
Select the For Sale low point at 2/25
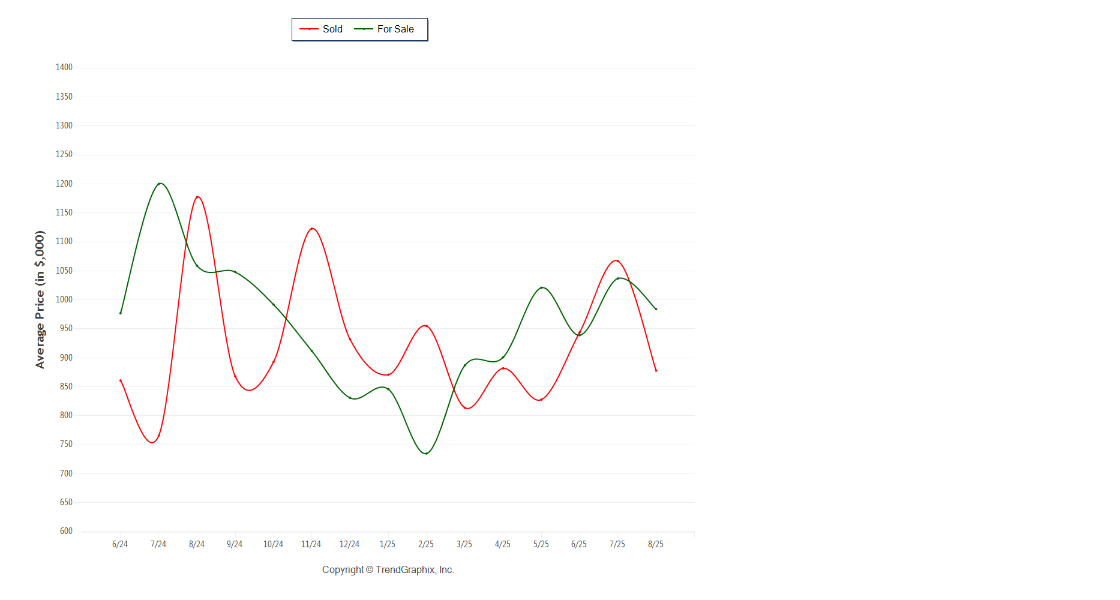(x=426, y=453)
